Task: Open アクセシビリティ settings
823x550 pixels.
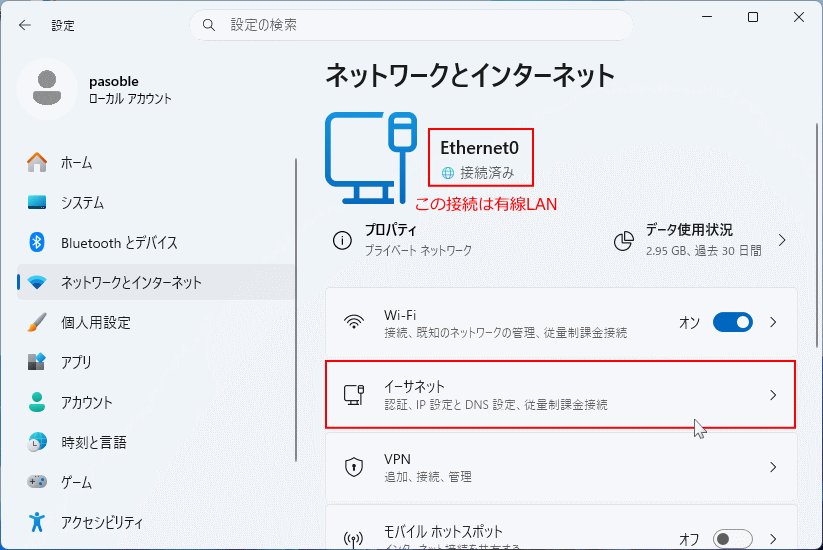Action: click(155, 522)
